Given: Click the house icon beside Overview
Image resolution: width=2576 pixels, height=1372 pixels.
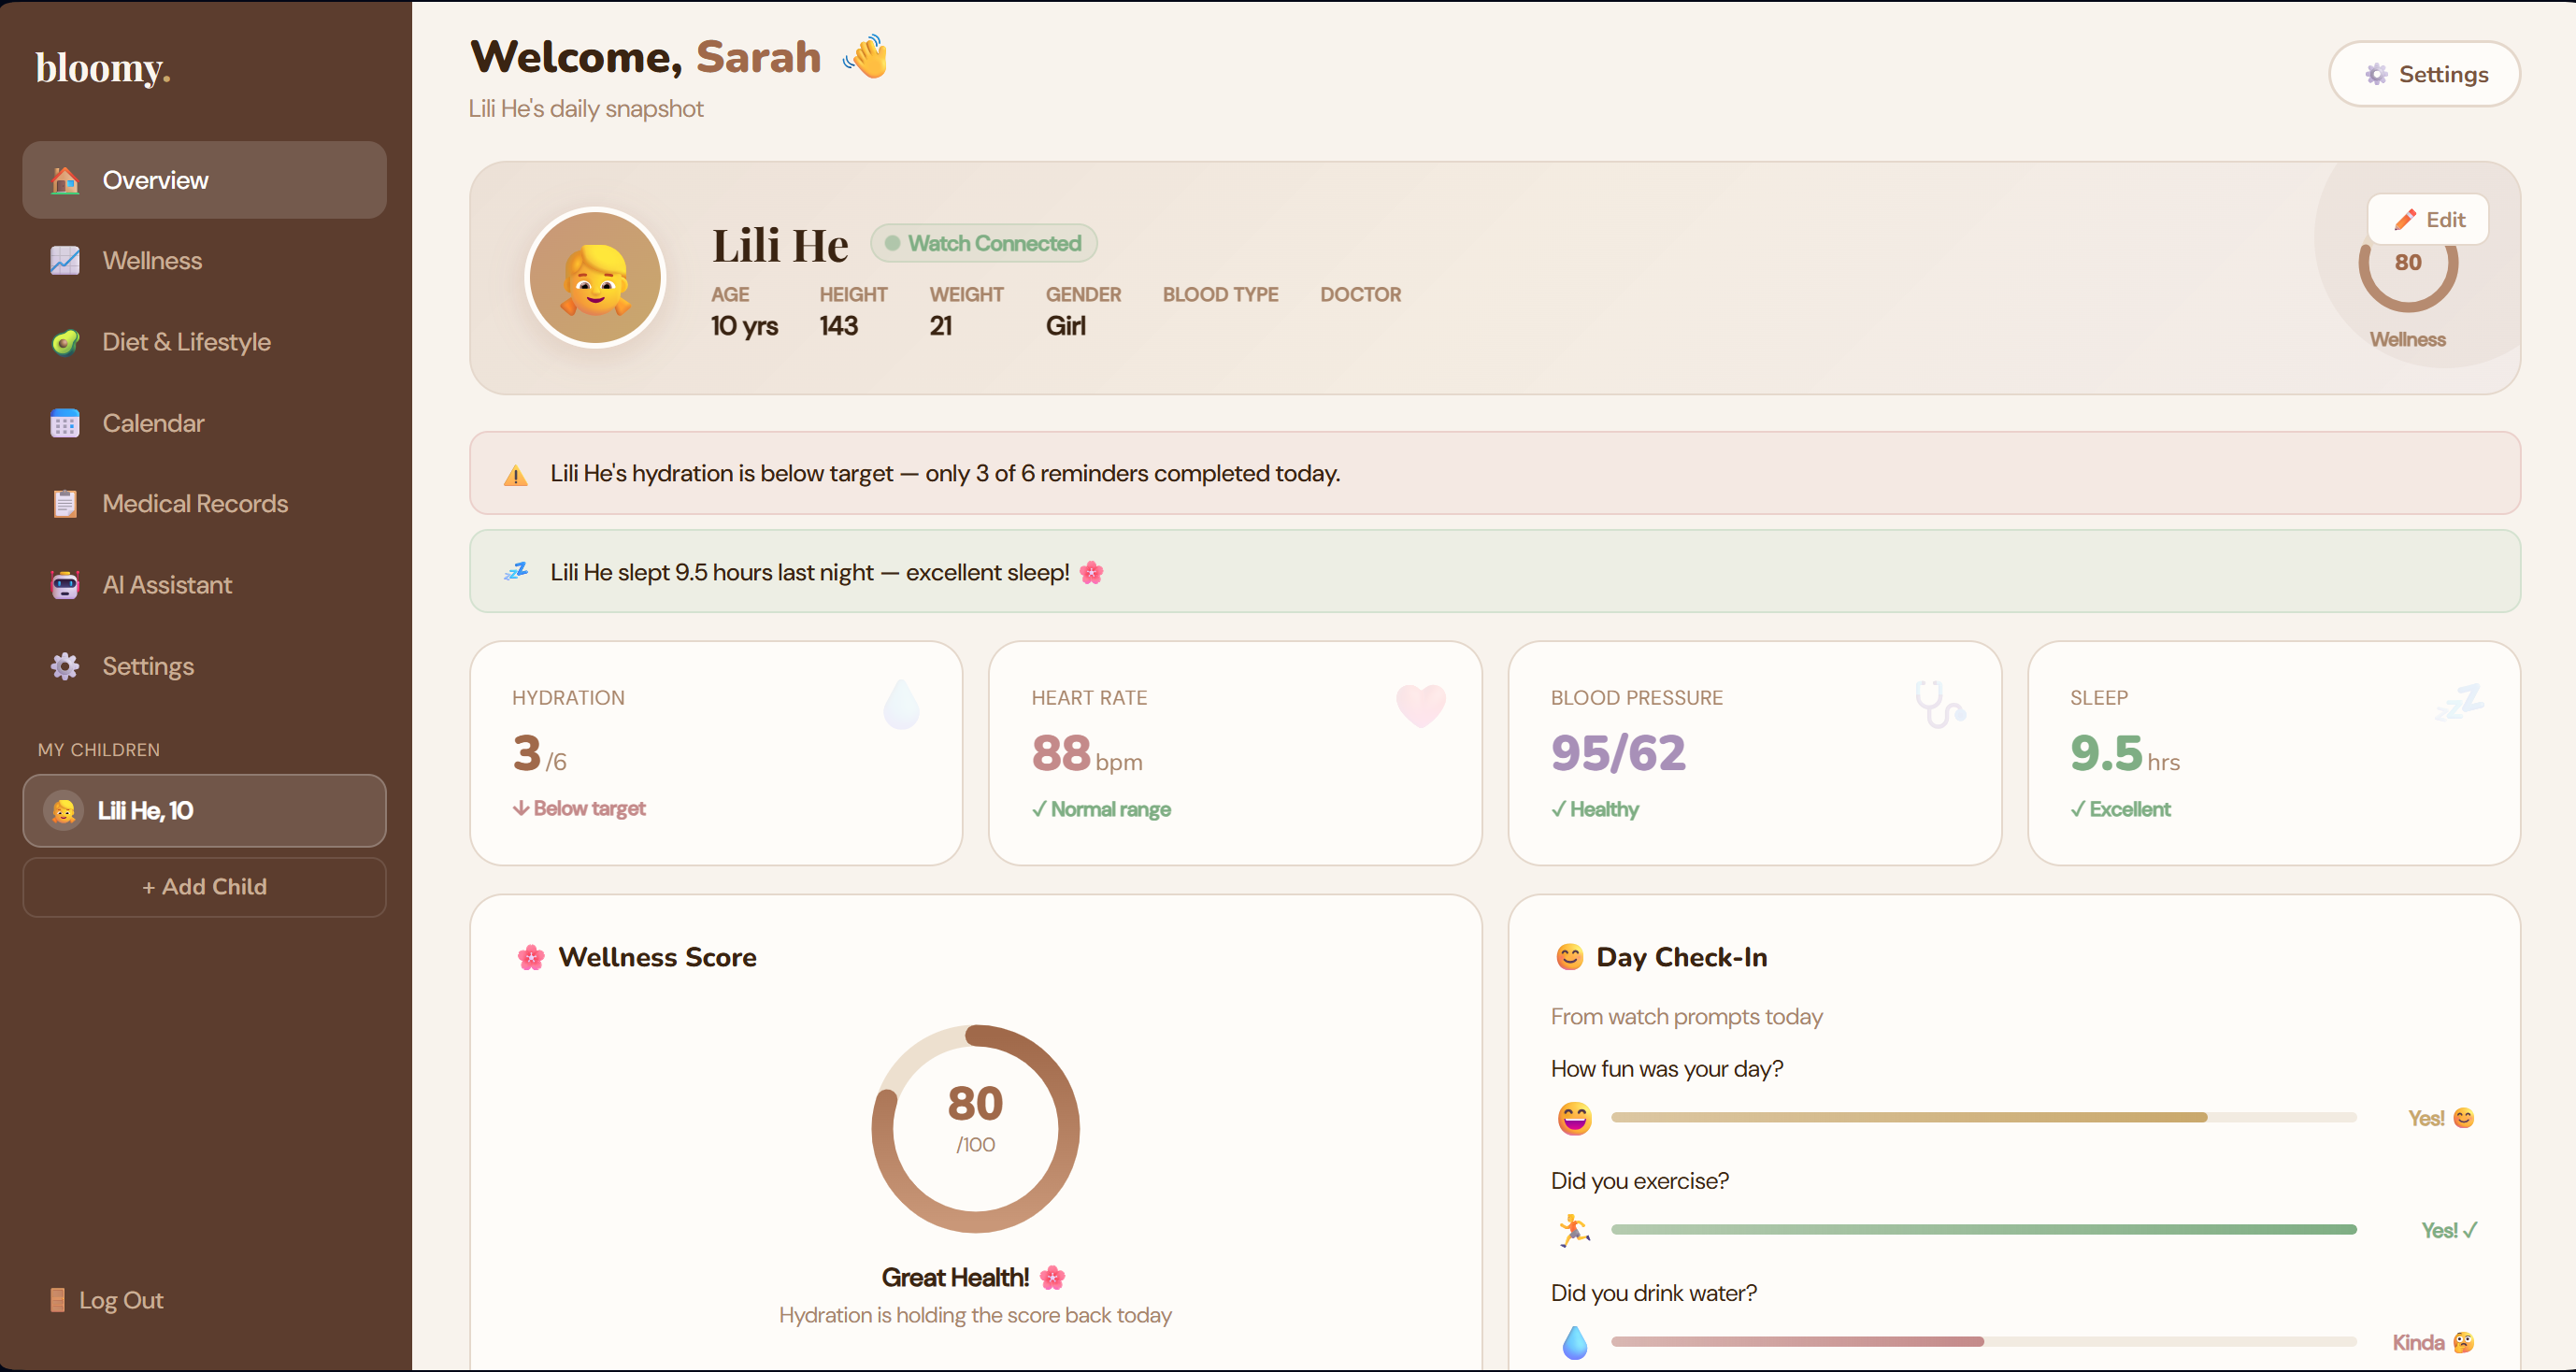Looking at the screenshot, I should (65, 180).
